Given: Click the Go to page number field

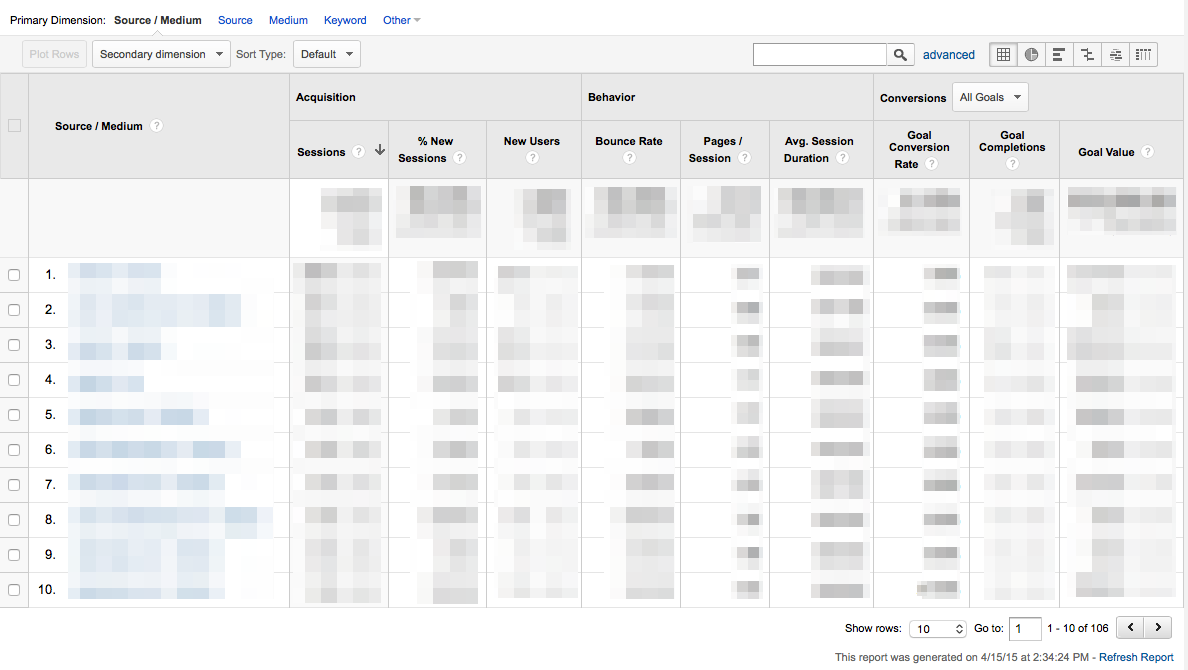Looking at the screenshot, I should (1024, 628).
